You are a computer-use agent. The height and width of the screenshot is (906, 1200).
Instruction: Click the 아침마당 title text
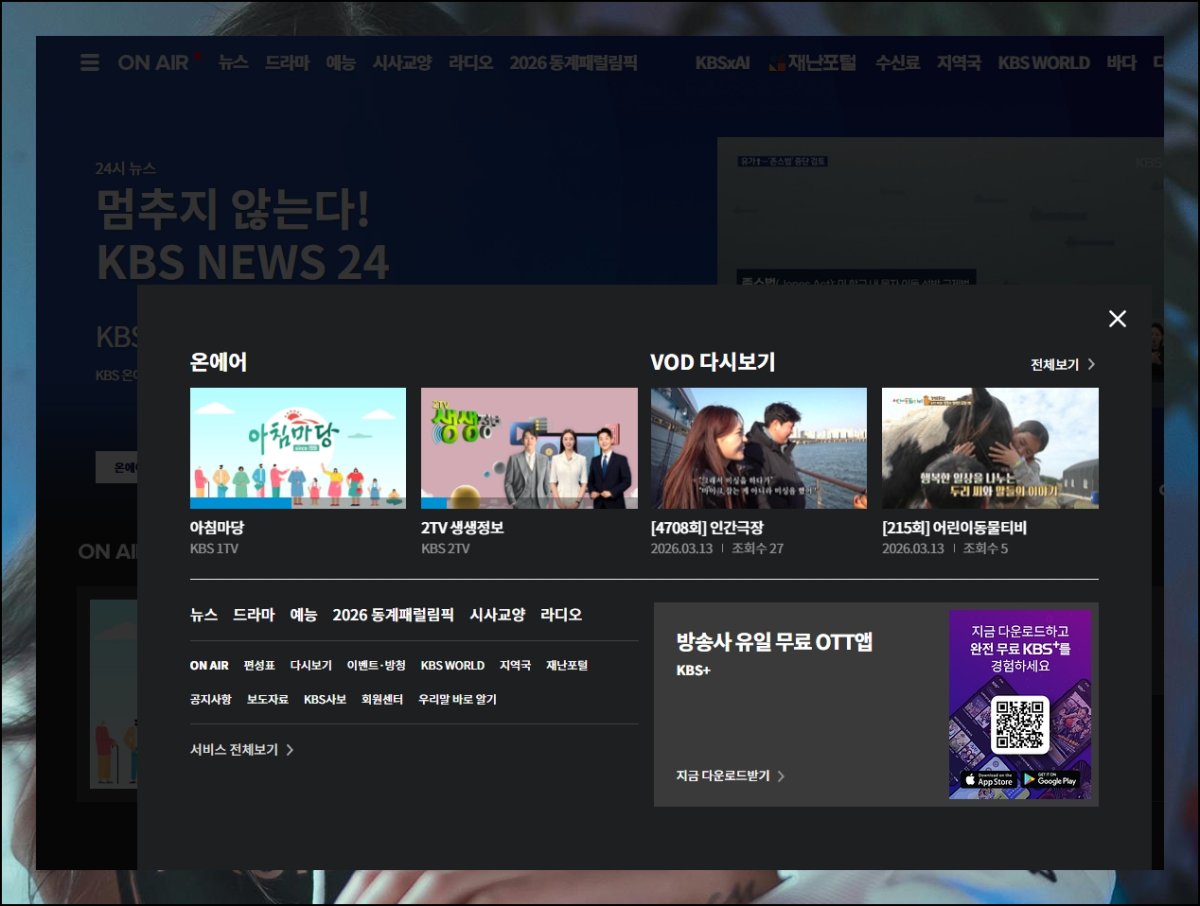tap(217, 528)
